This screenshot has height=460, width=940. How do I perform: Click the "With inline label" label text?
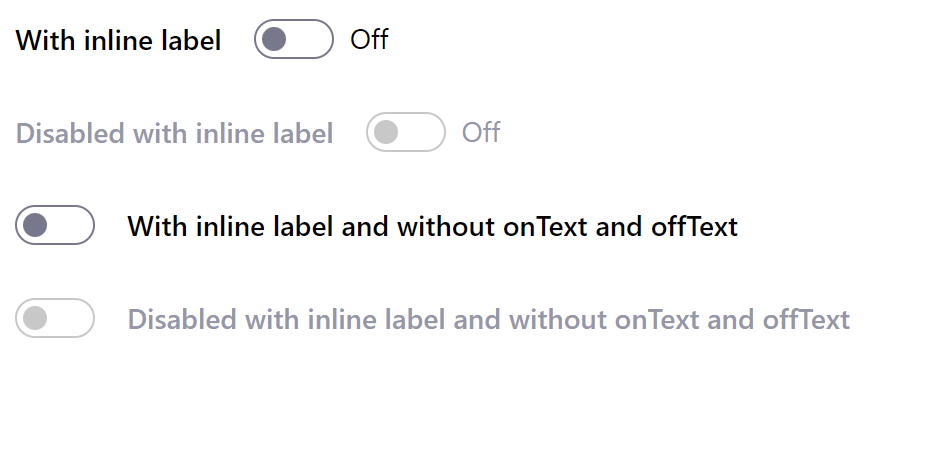(x=119, y=41)
